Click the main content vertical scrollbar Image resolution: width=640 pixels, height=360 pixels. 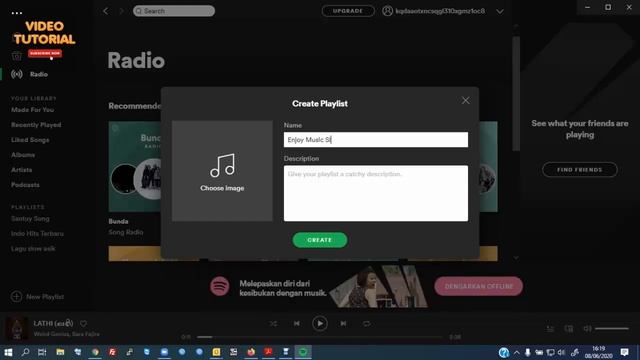tap(516, 94)
